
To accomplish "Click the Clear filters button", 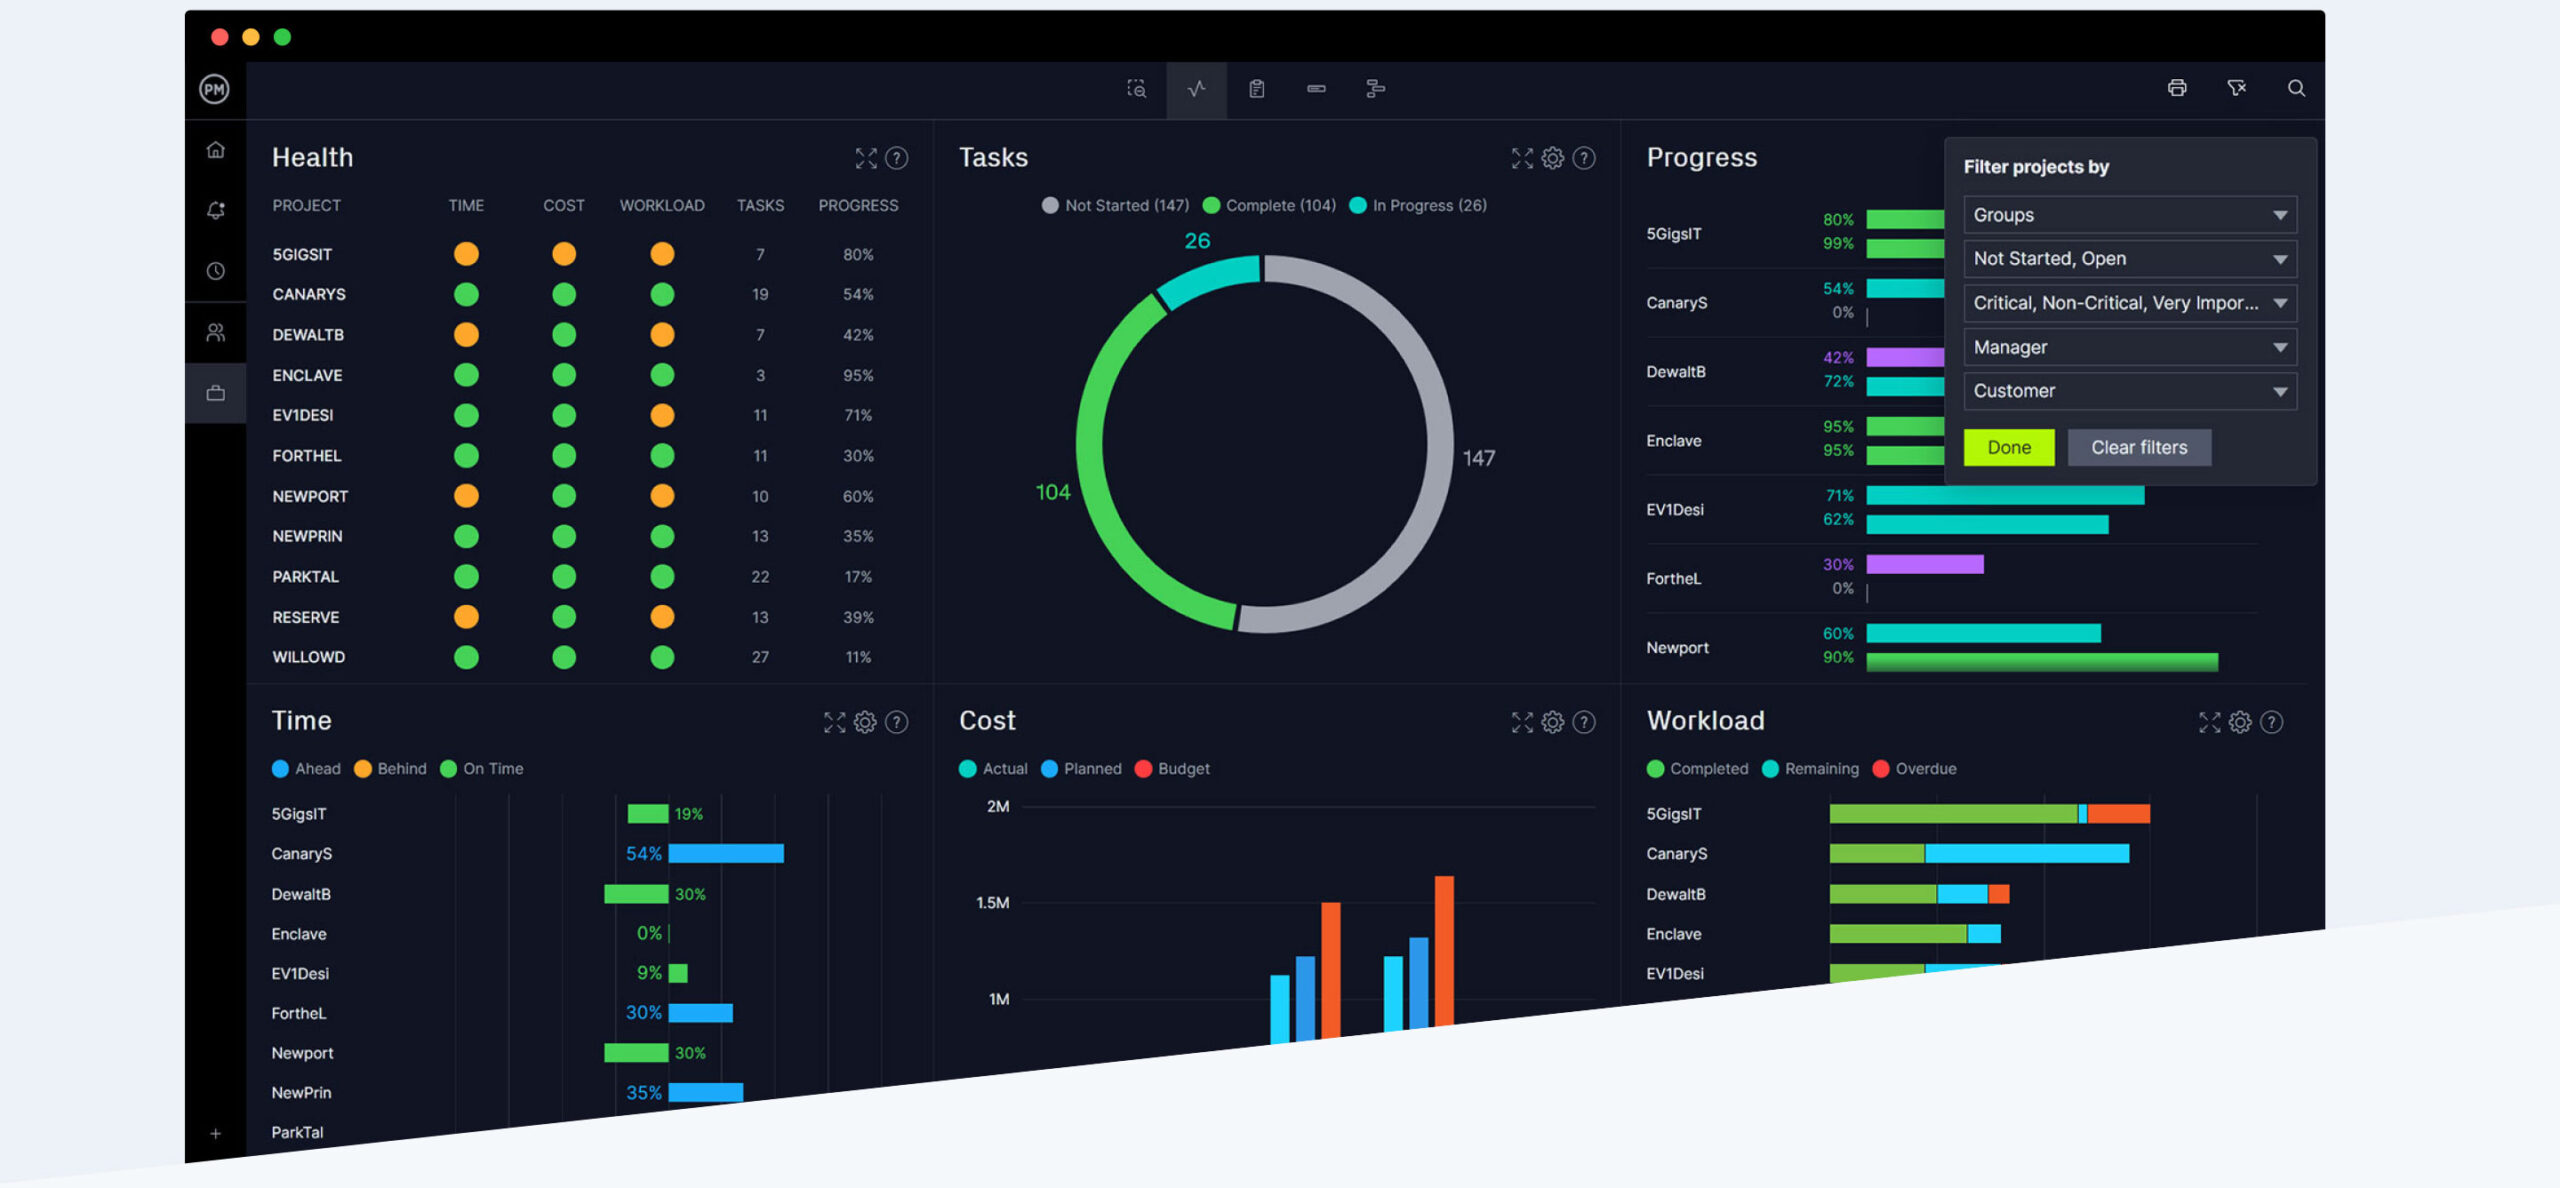I will [x=2138, y=448].
